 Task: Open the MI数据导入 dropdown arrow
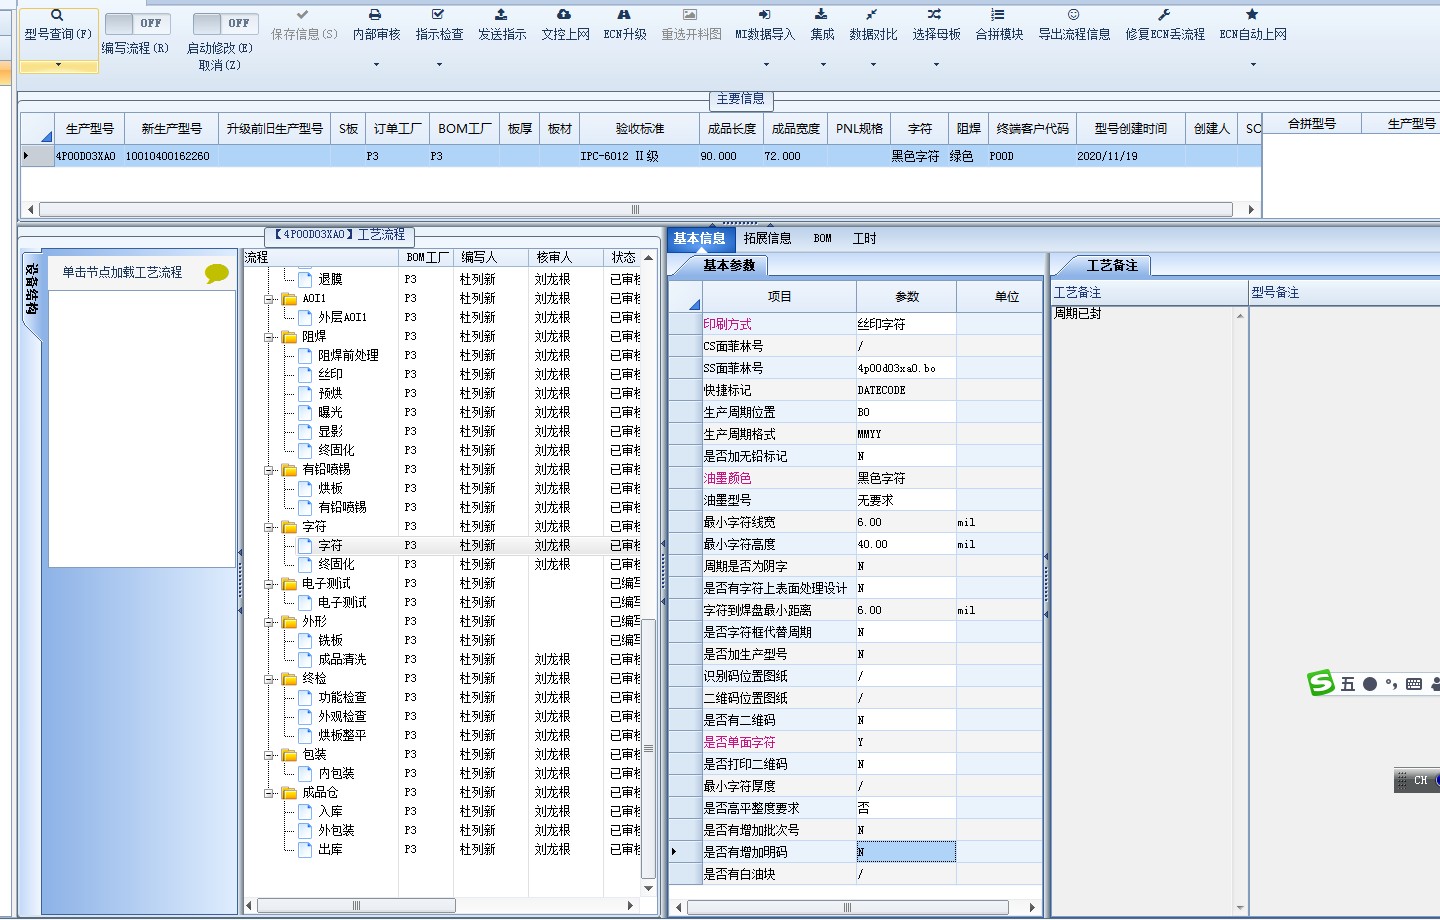pos(766,65)
